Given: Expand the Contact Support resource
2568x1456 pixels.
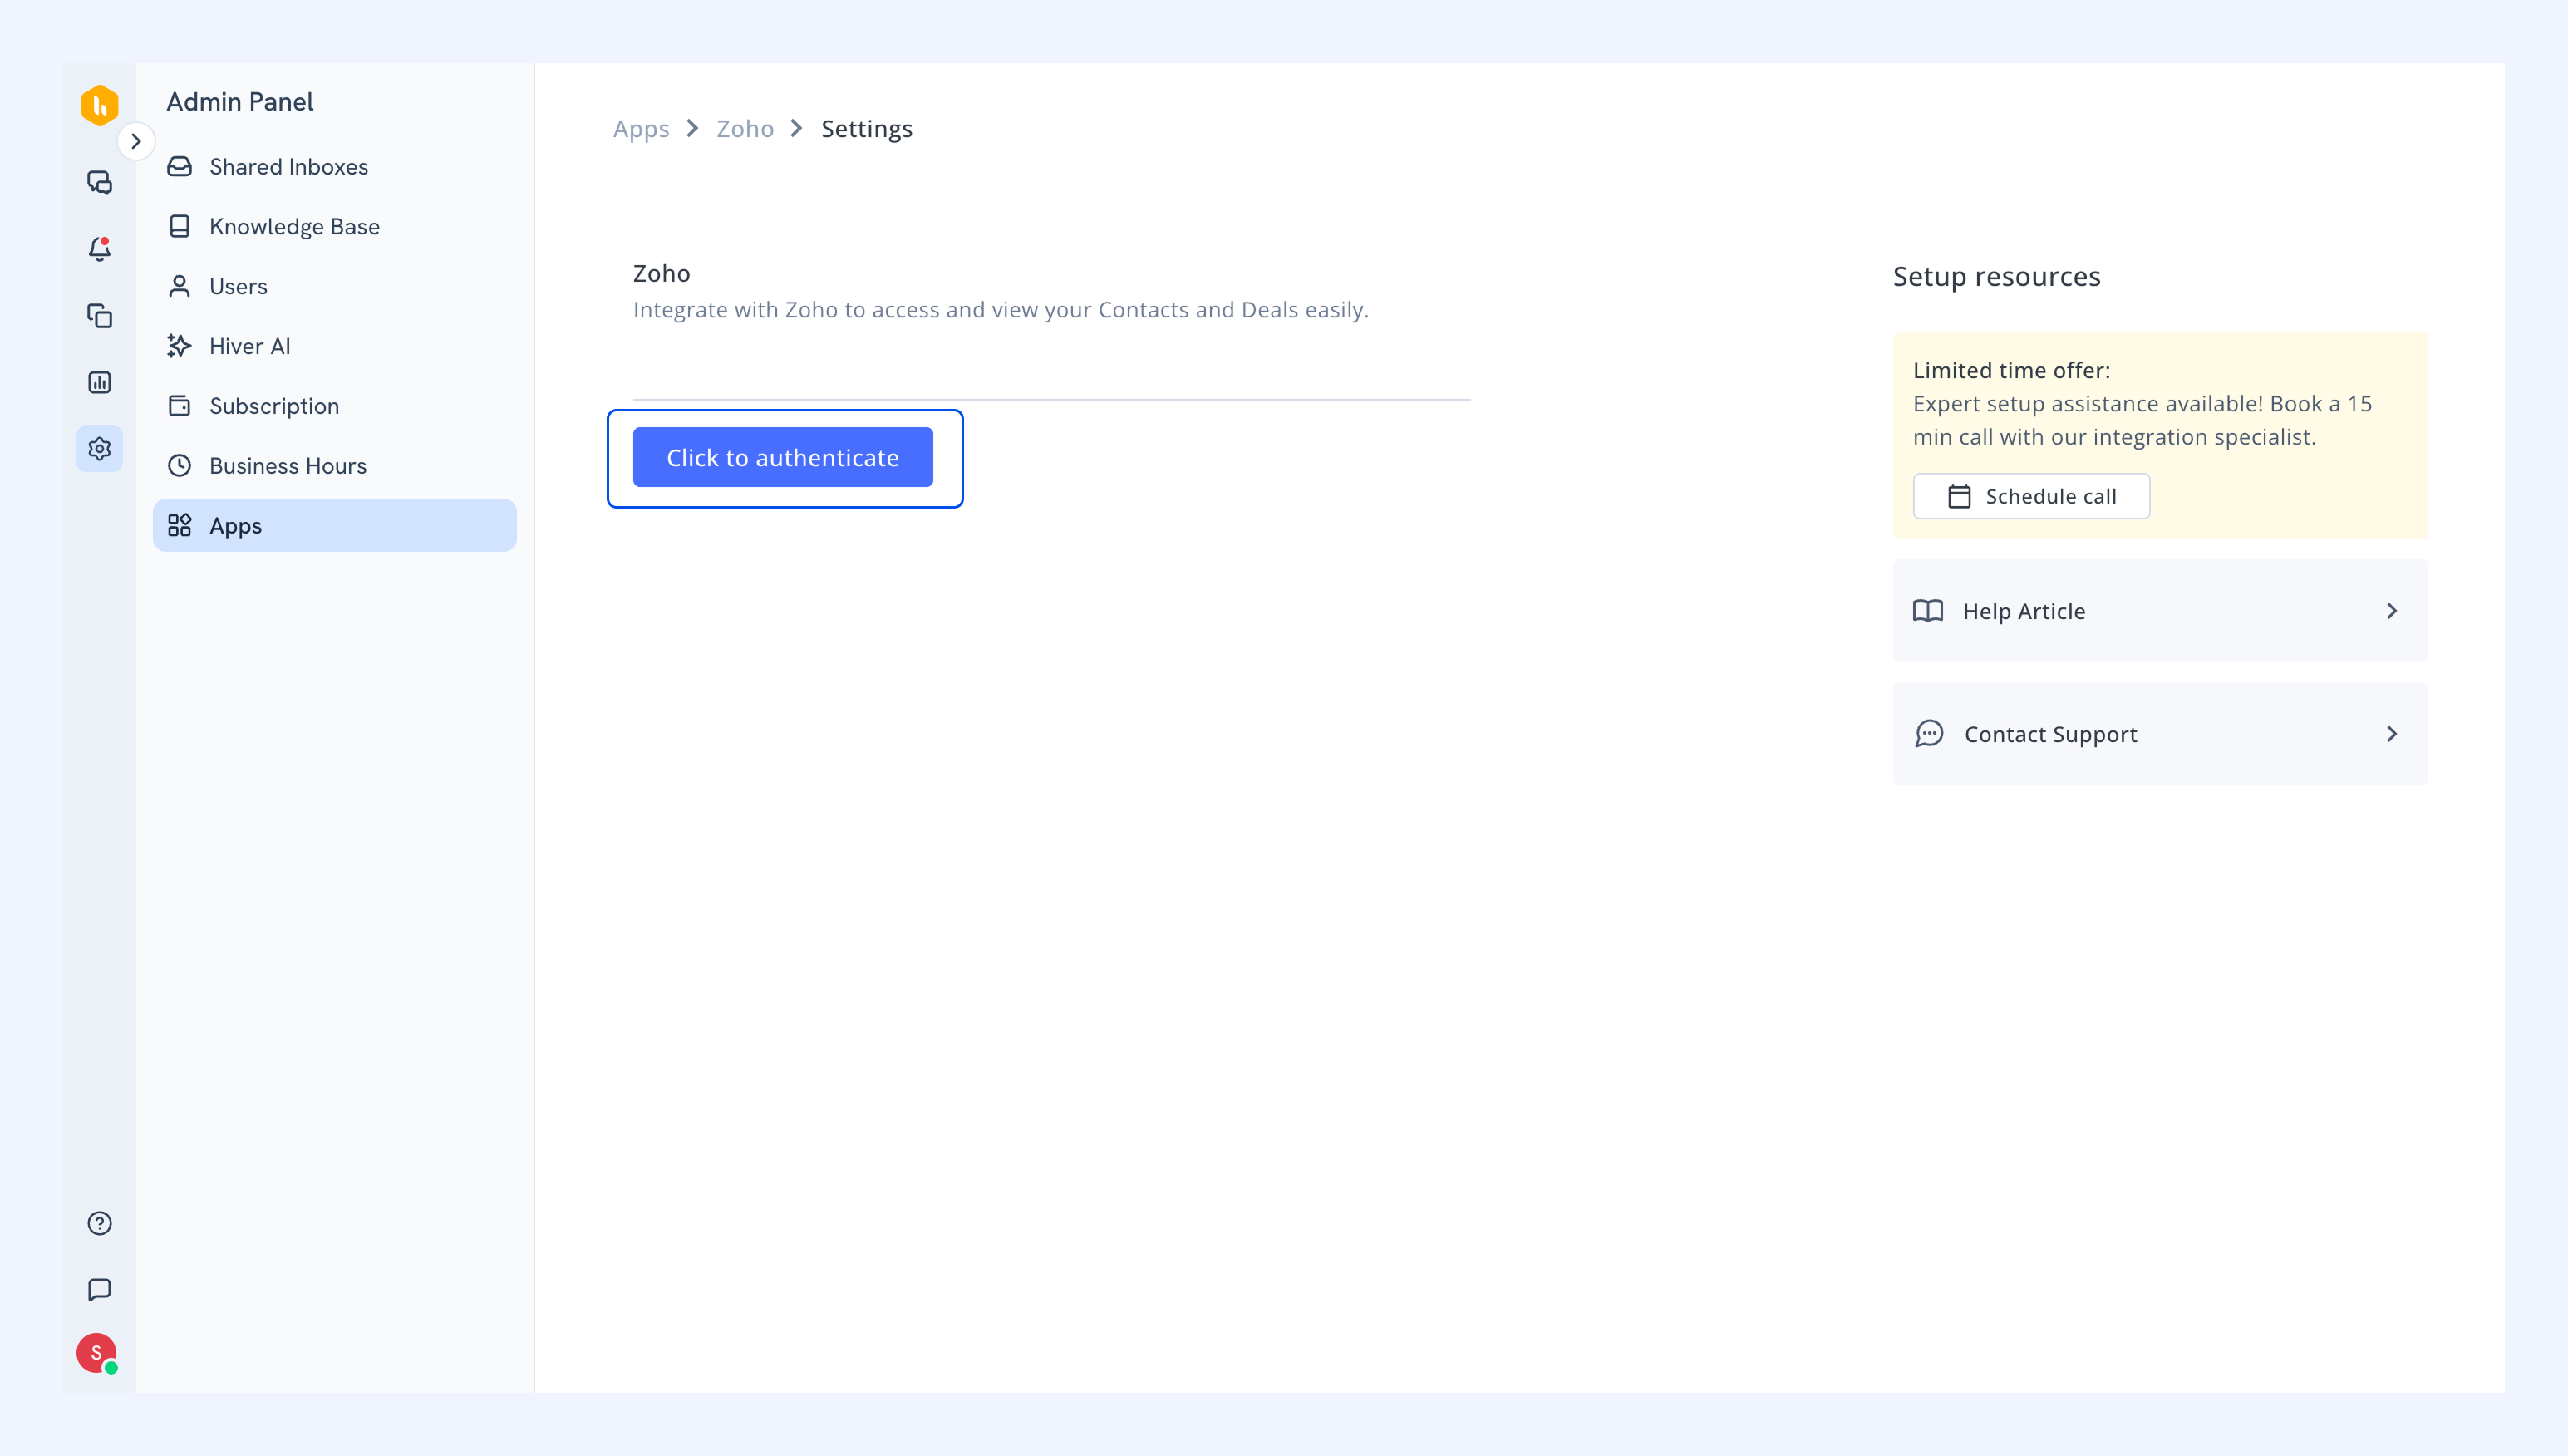Looking at the screenshot, I should pyautogui.click(x=2160, y=734).
